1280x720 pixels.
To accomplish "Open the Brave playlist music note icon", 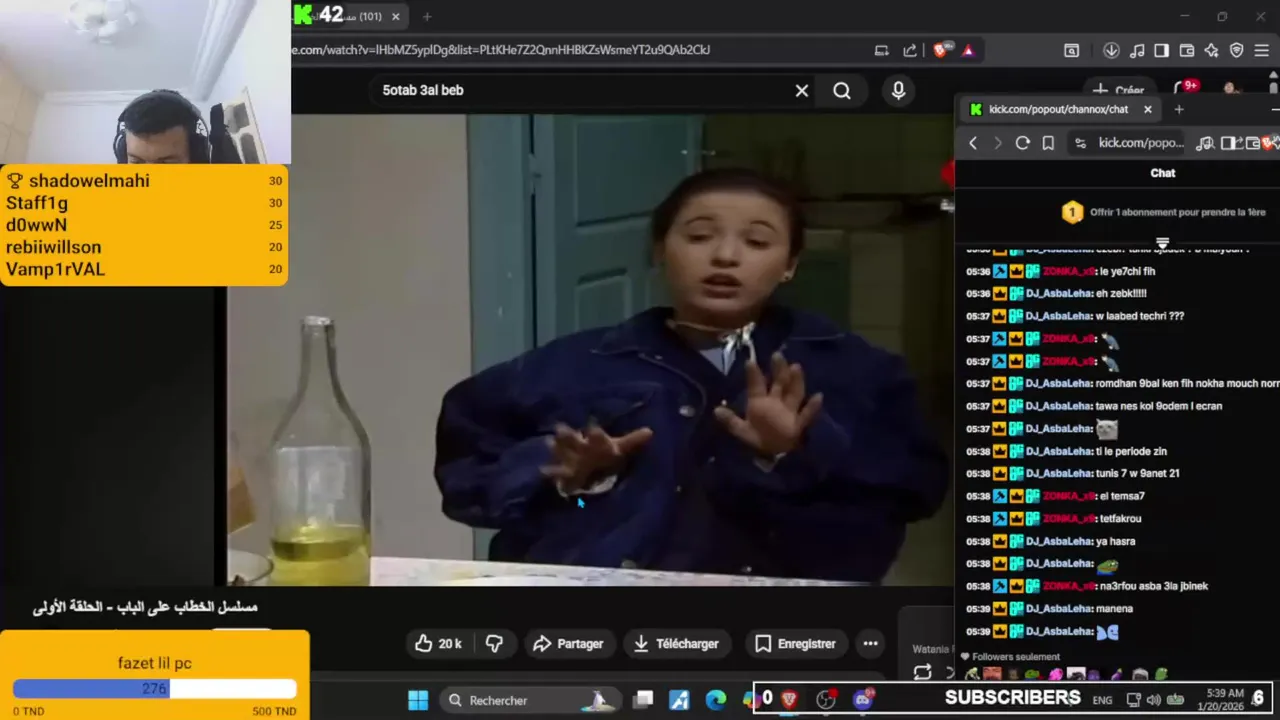I will (1137, 50).
